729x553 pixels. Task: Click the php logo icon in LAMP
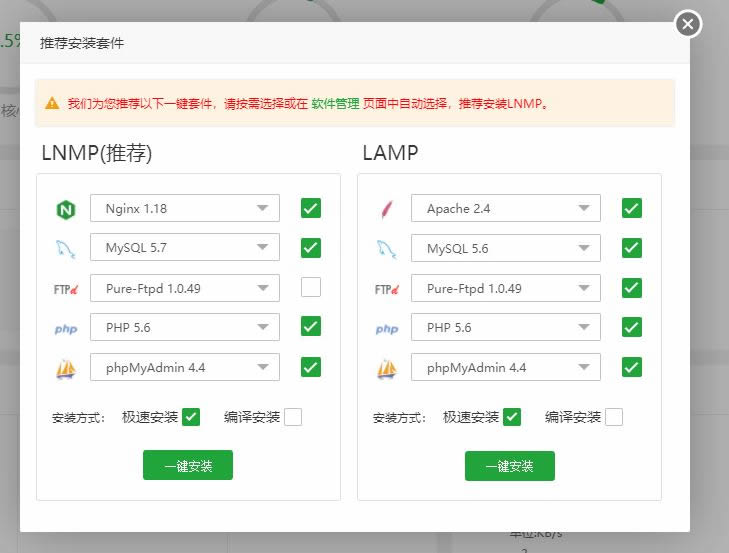[x=387, y=329]
